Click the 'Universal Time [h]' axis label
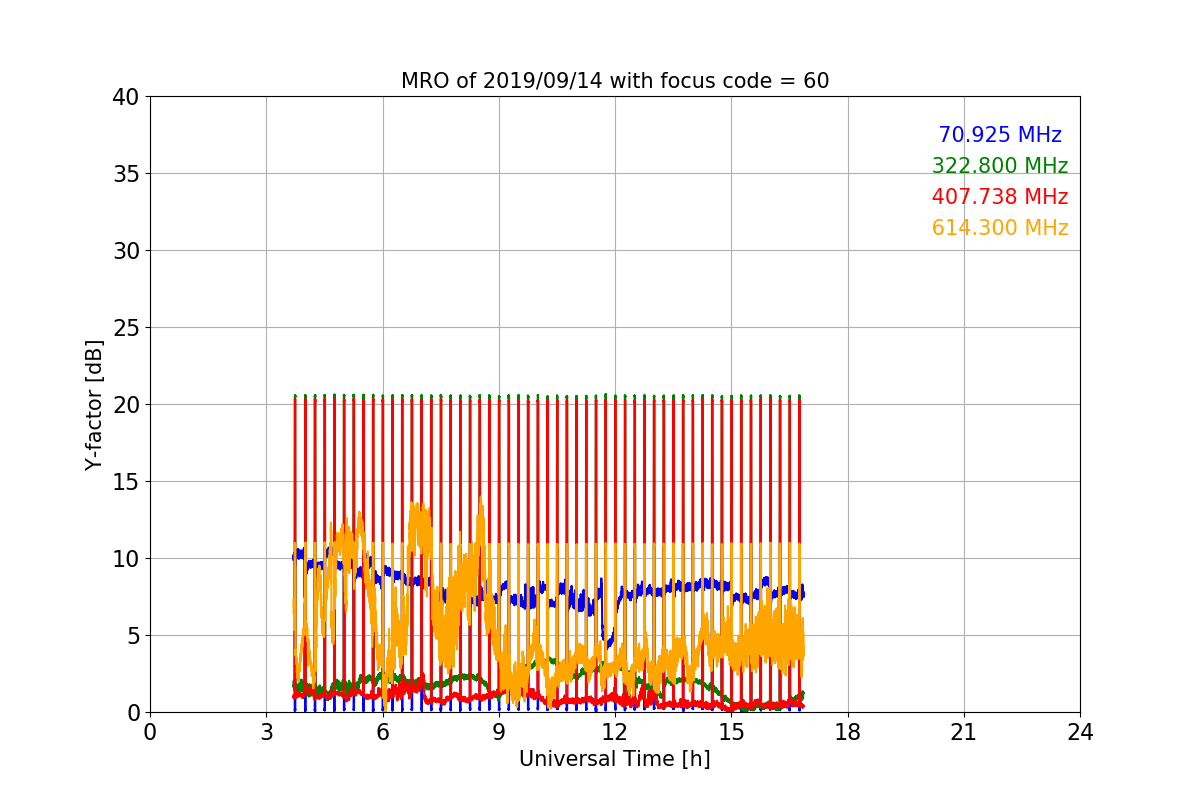Image resolution: width=1200 pixels, height=800 pixels. tap(615, 759)
